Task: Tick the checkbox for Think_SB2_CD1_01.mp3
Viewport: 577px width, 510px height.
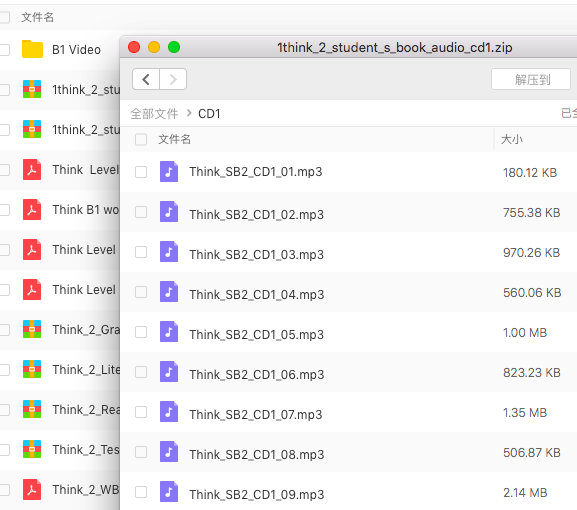Action: click(141, 172)
